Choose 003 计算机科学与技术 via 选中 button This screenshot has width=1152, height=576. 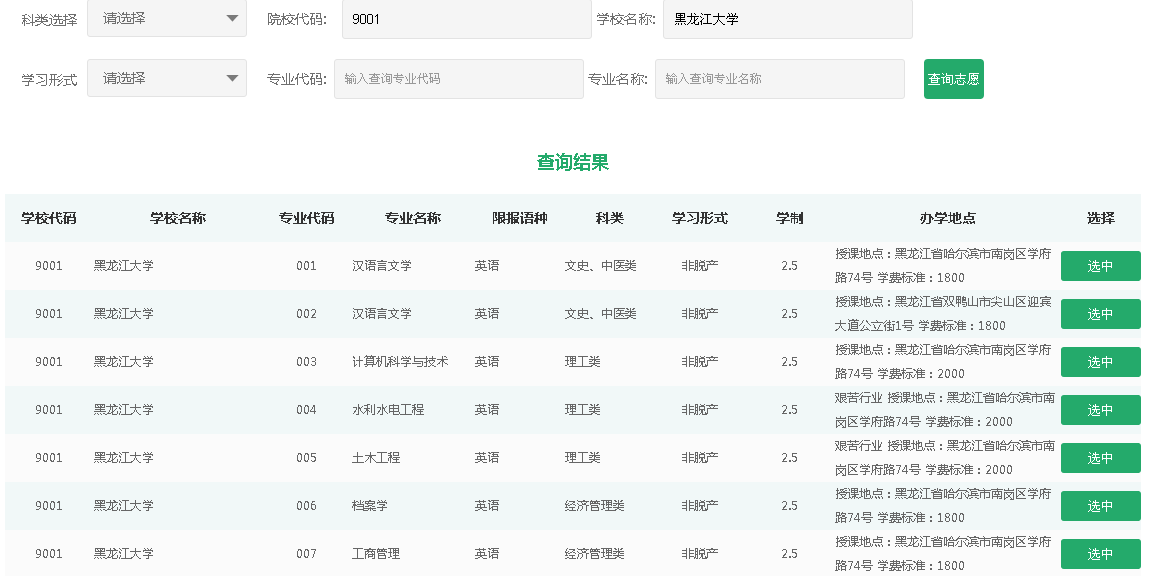(x=1100, y=362)
